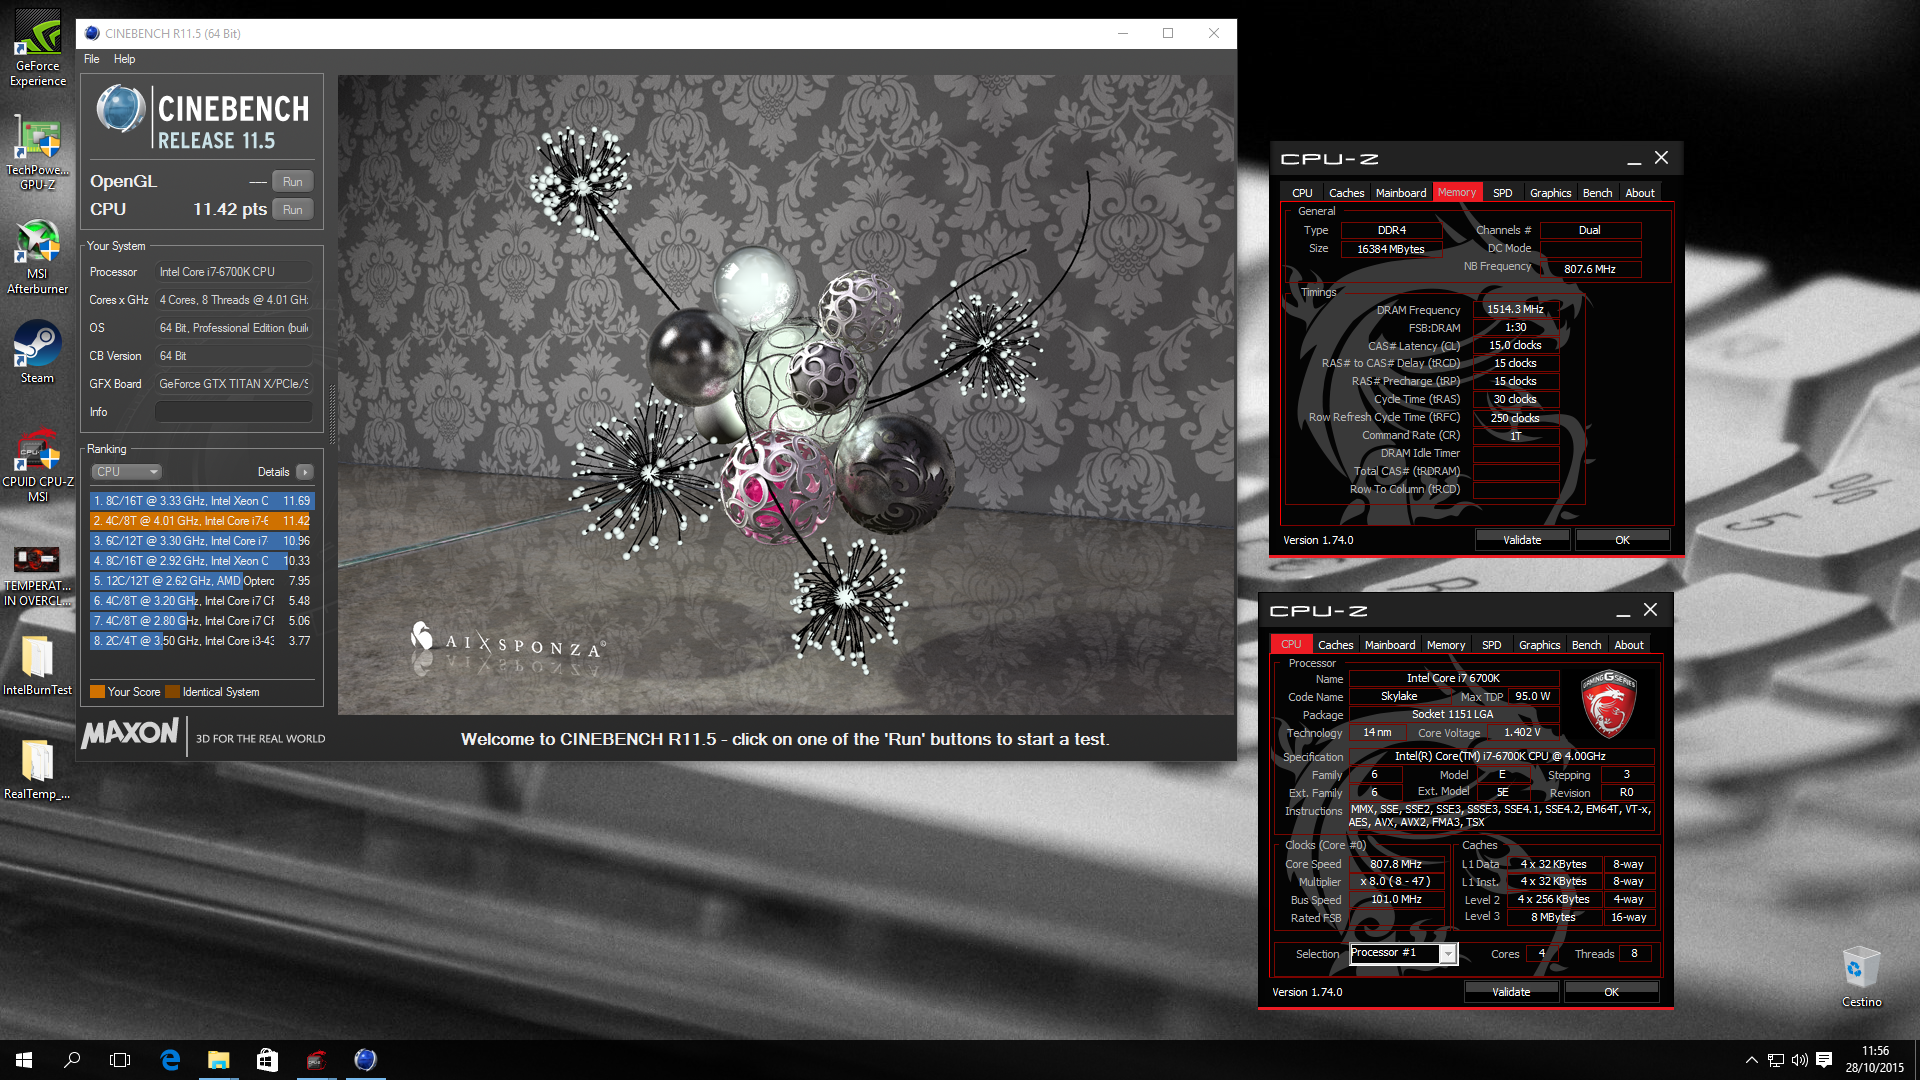Switch to Cinebench taskbar icon
Screen dimensions: 1920x1080
pos(365,1060)
